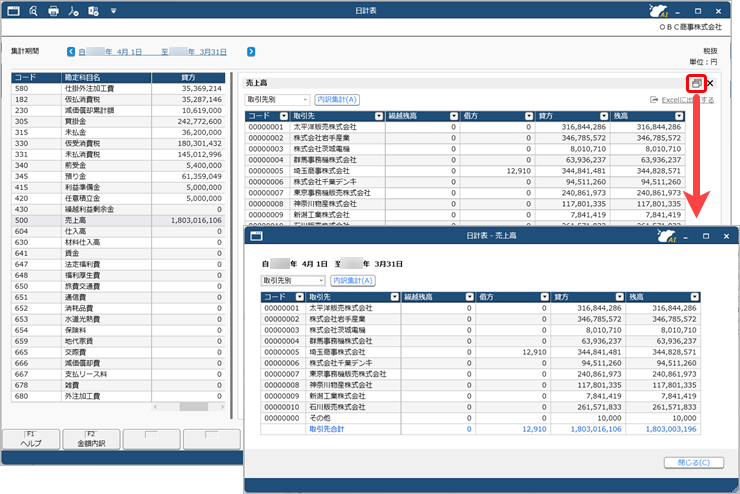Open the 取引先 column filter in popup table
This screenshot has height=494, width=740.
(395, 297)
